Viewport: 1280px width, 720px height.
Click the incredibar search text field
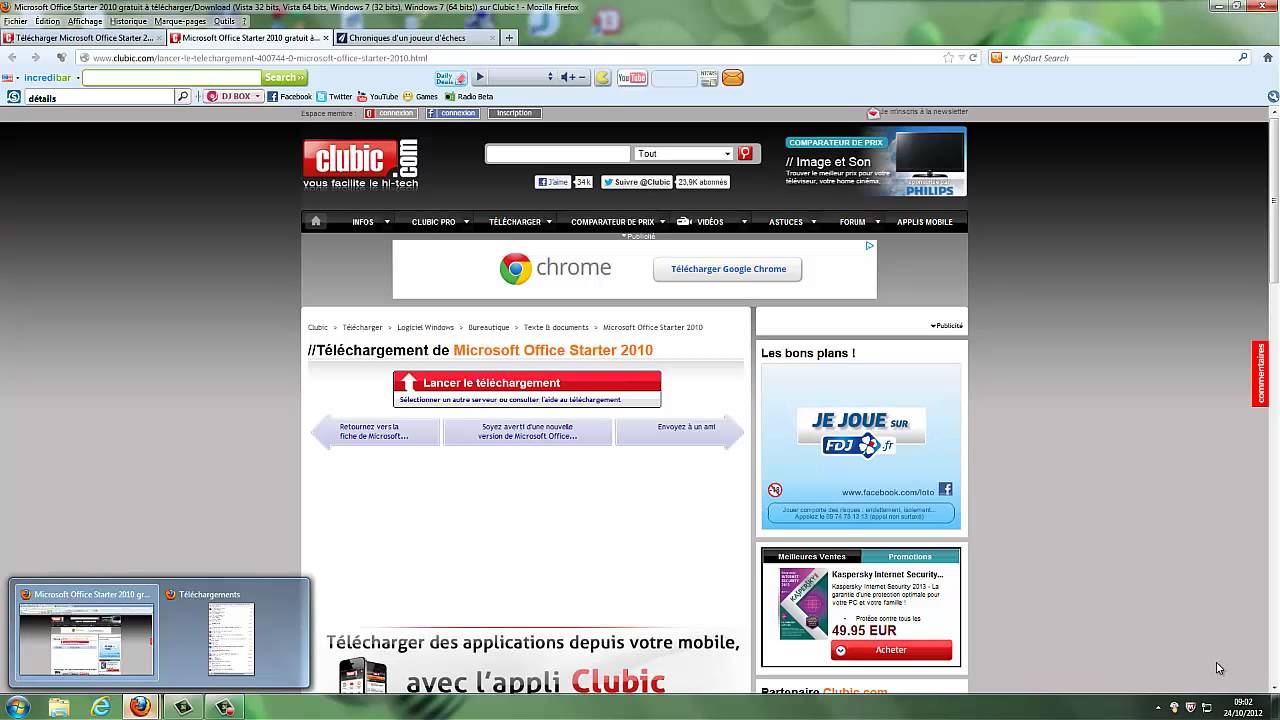[x=171, y=77]
